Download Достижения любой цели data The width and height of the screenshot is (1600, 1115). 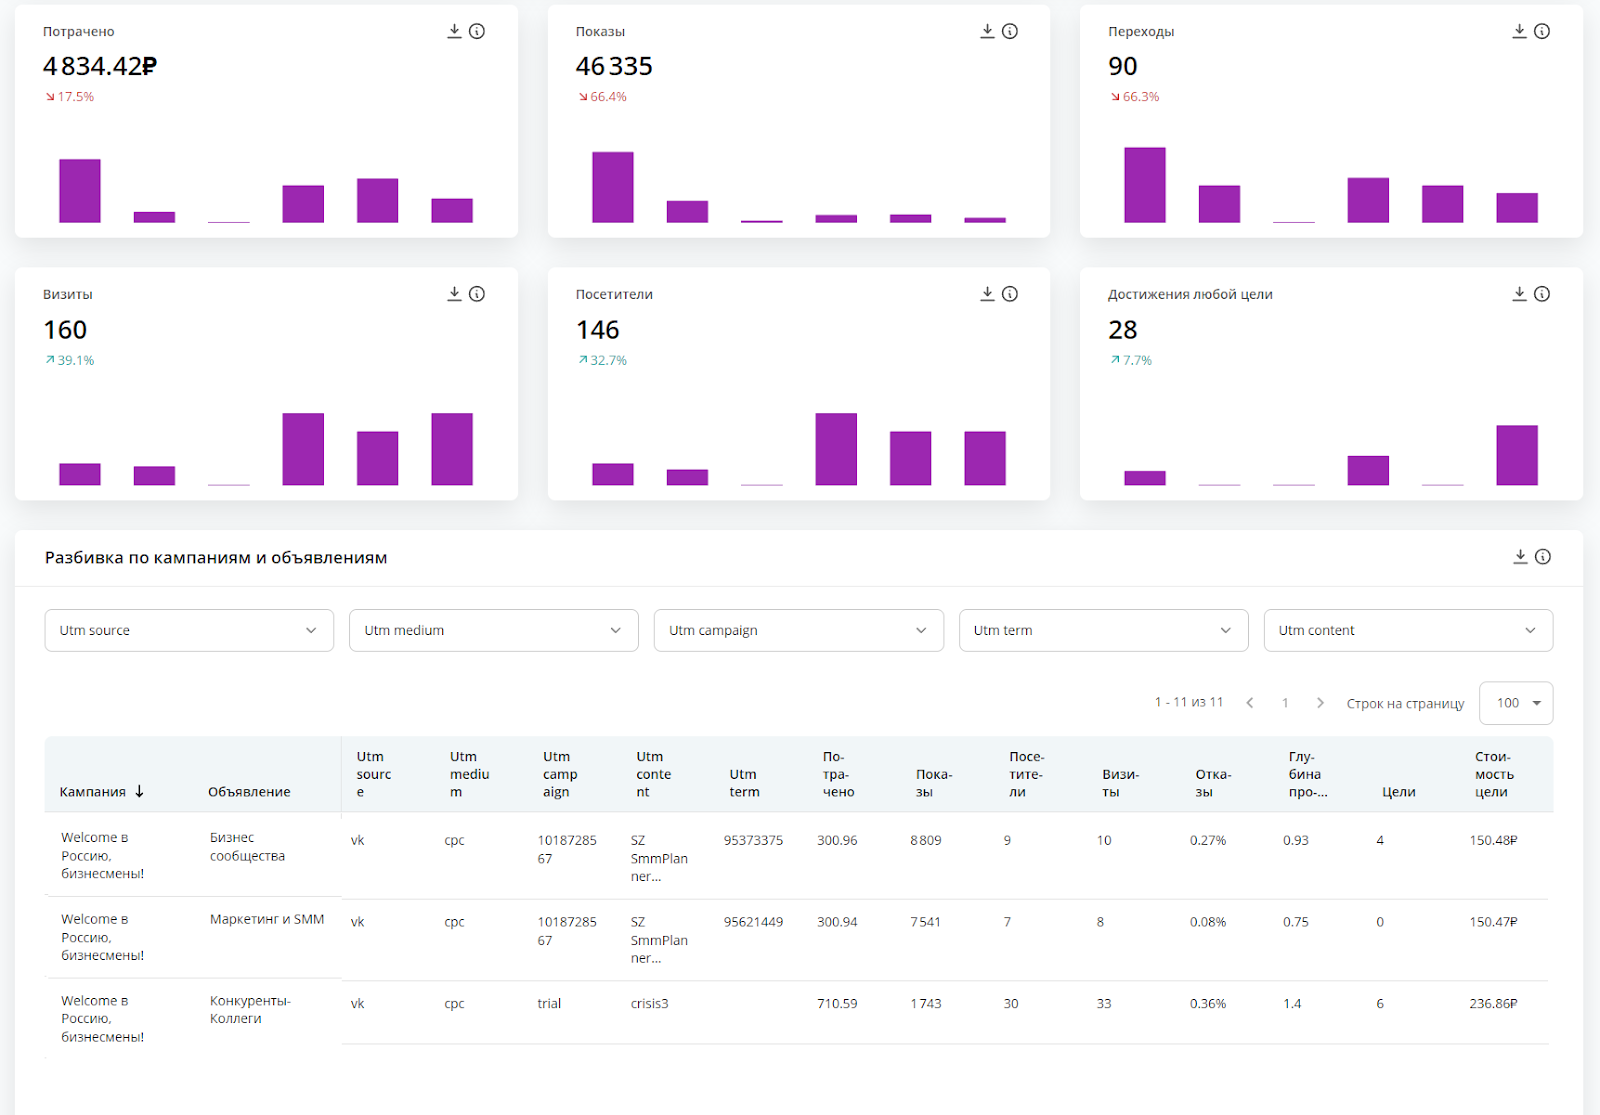1519,294
